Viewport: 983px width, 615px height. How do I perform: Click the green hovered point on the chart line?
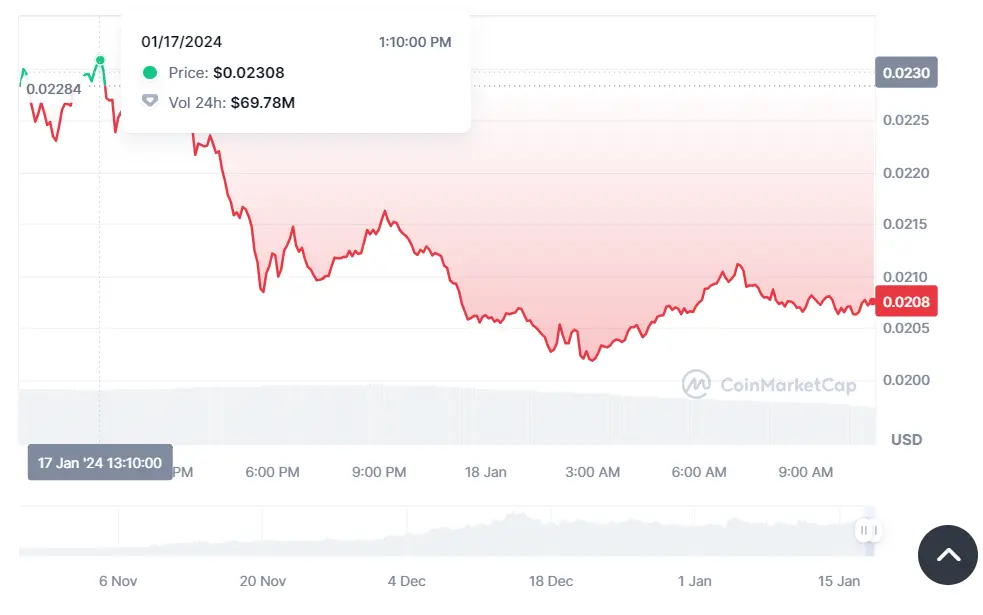coord(100,60)
